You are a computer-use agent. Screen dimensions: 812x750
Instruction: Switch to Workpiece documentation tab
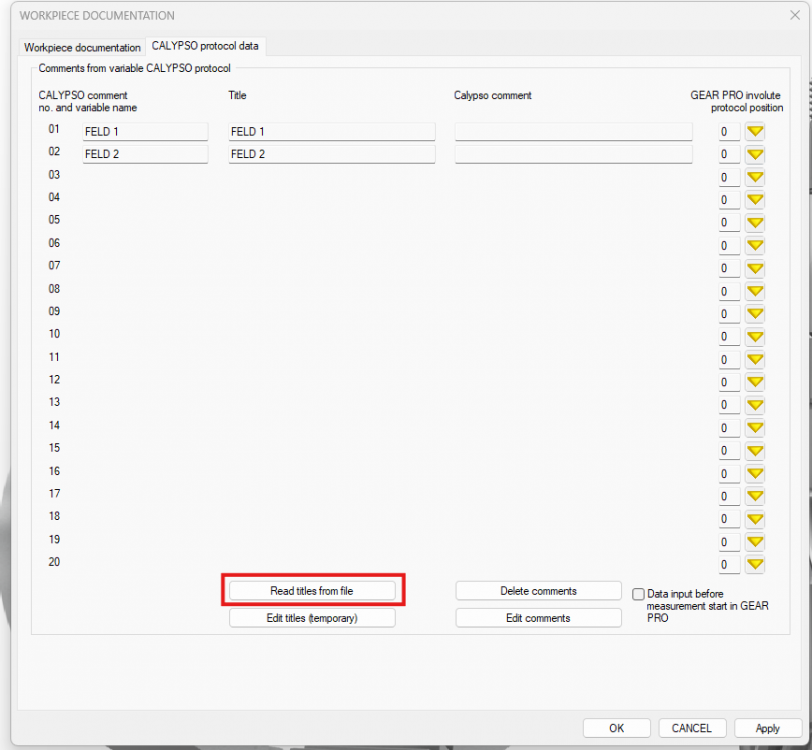(82, 47)
